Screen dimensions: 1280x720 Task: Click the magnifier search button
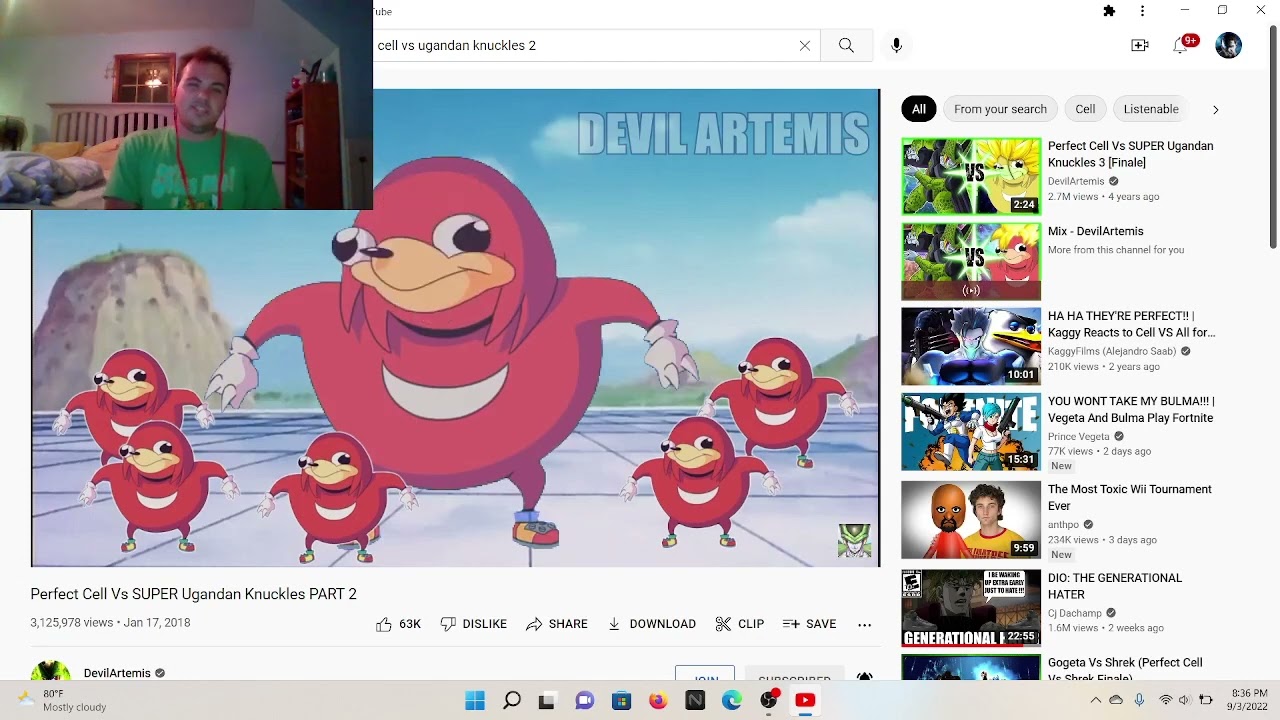point(846,45)
